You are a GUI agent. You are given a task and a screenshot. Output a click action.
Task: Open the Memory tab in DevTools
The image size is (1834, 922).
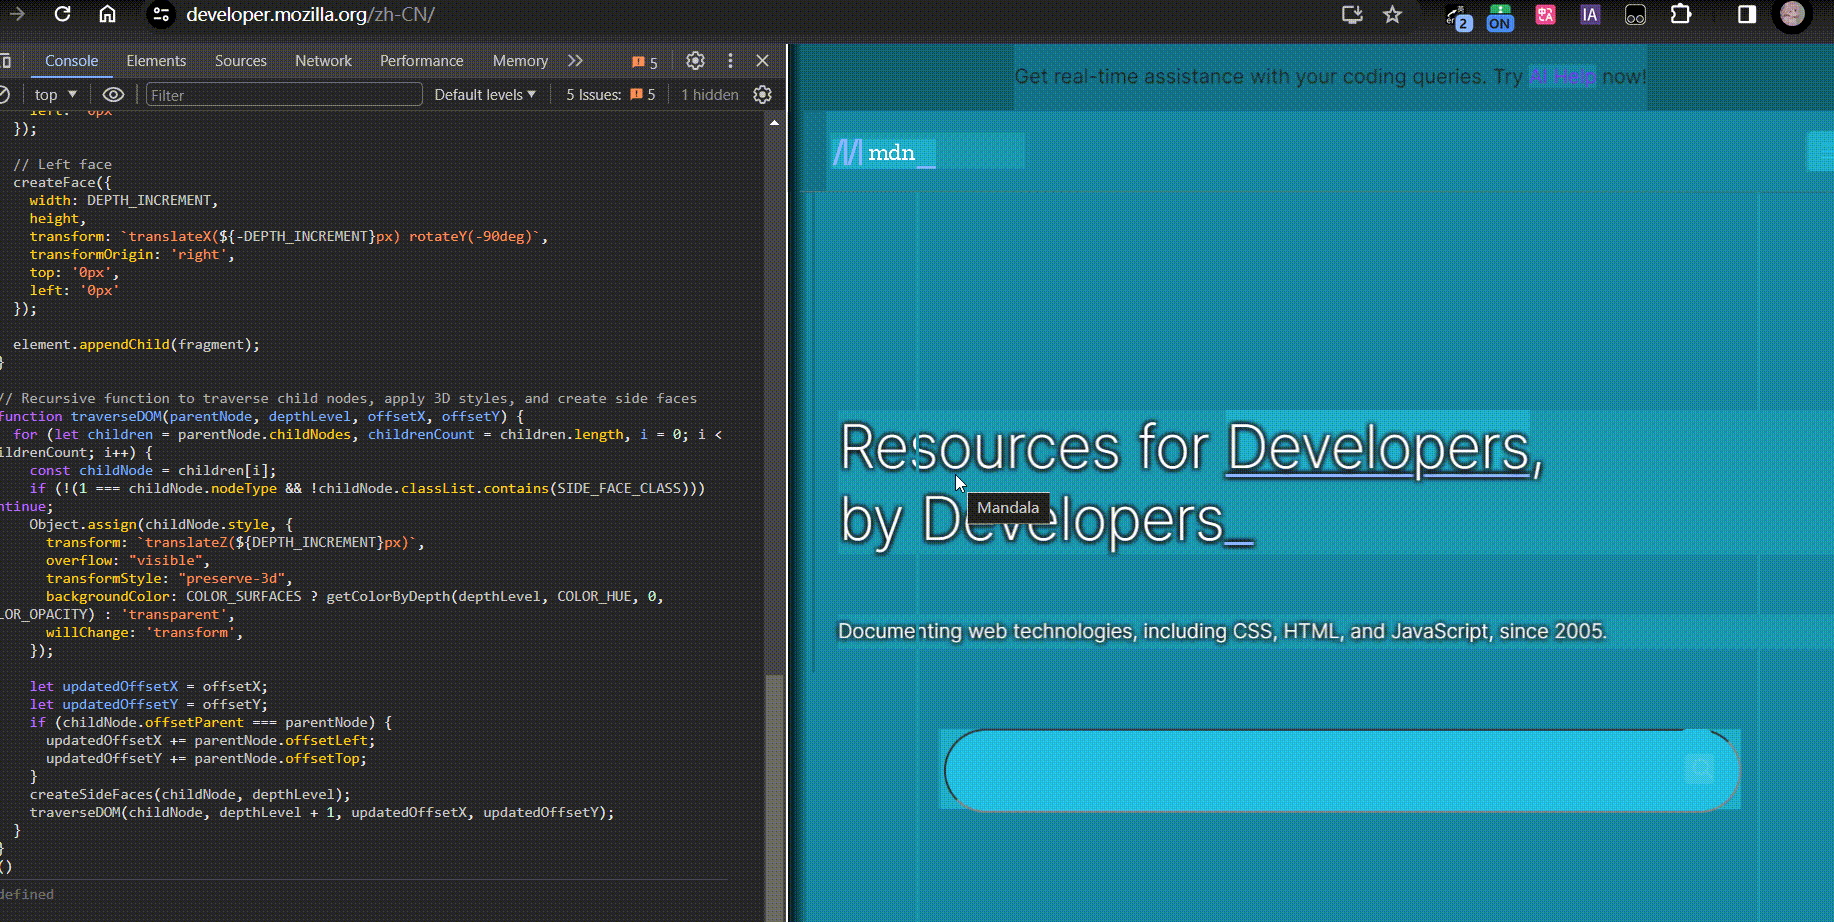(x=520, y=61)
